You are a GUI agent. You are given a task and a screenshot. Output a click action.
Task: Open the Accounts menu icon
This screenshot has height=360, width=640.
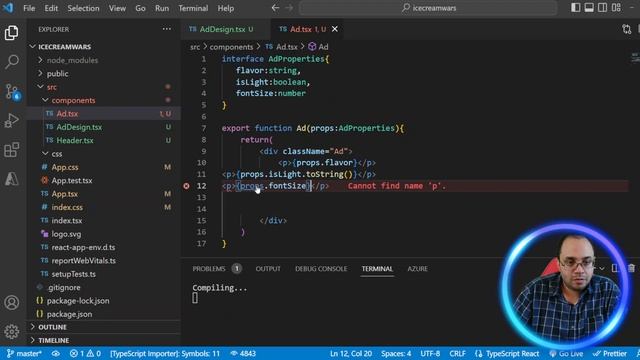coord(11,303)
